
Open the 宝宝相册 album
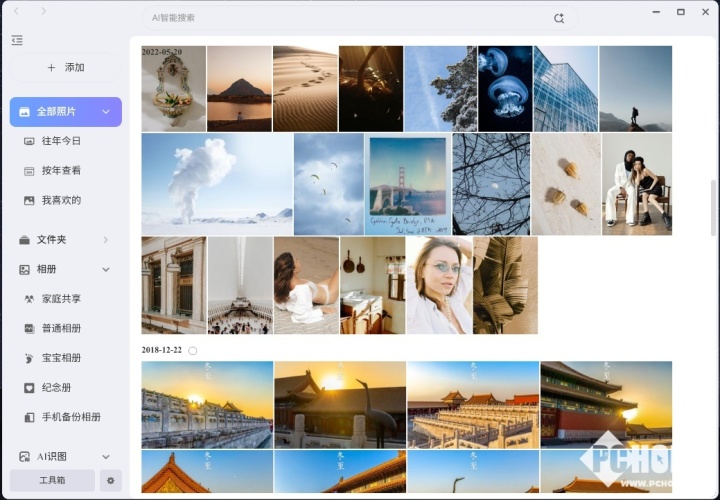(x=61, y=358)
